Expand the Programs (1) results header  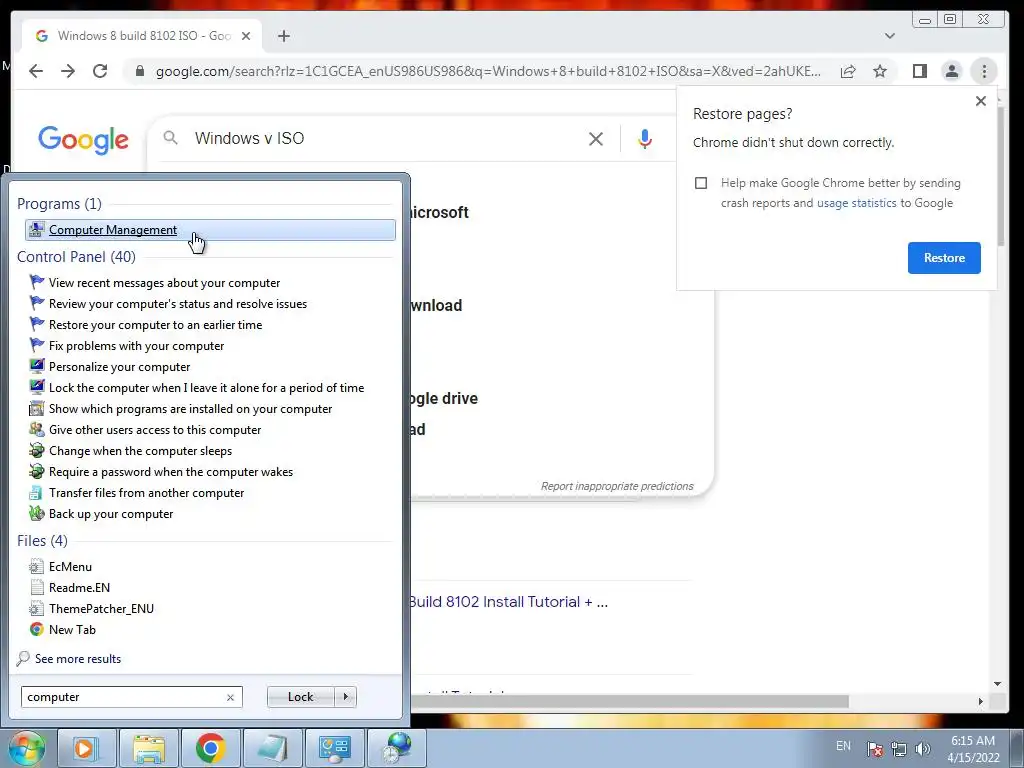point(59,204)
